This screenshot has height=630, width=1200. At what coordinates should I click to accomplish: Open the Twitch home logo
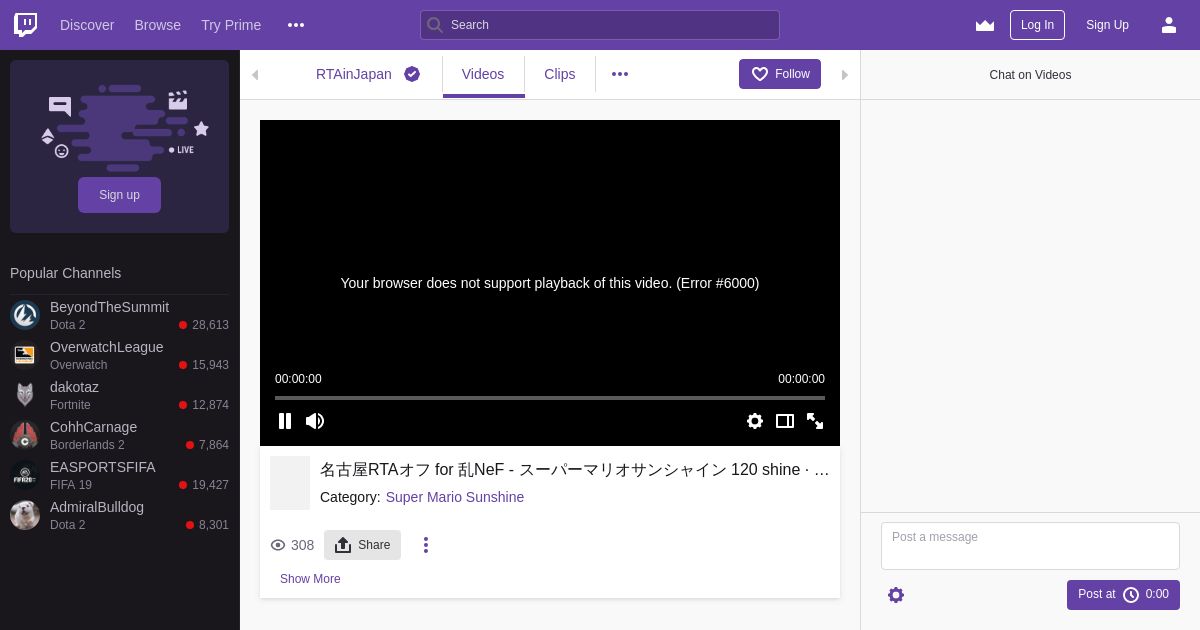[x=26, y=25]
